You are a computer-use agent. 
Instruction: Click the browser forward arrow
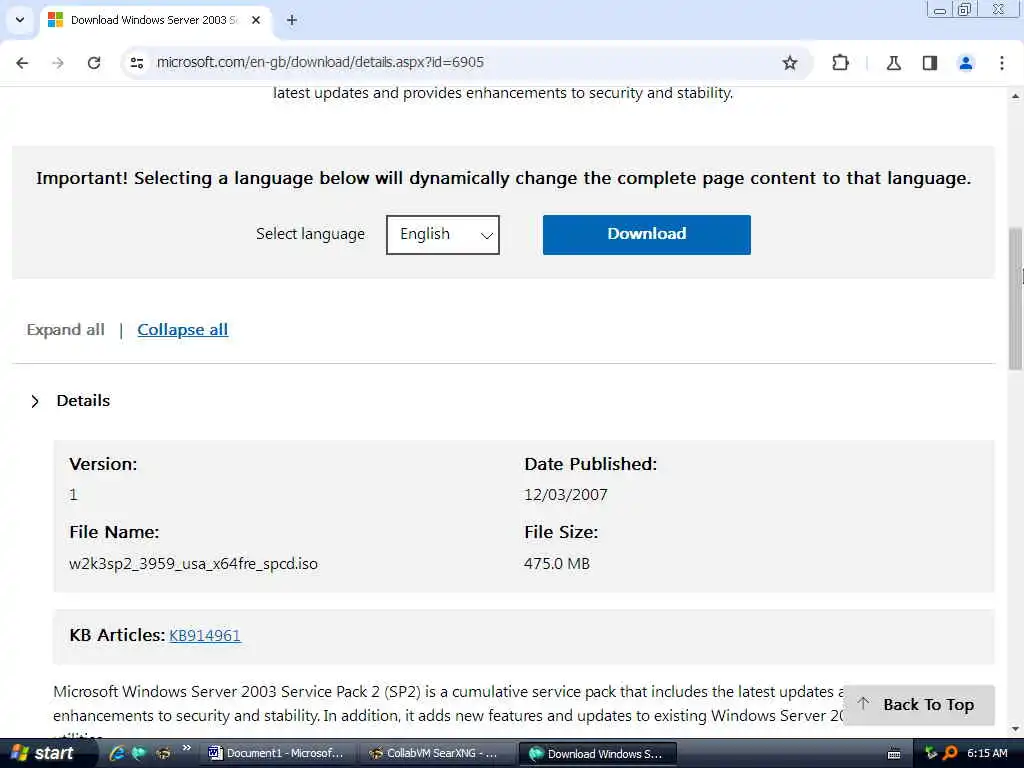[x=58, y=63]
